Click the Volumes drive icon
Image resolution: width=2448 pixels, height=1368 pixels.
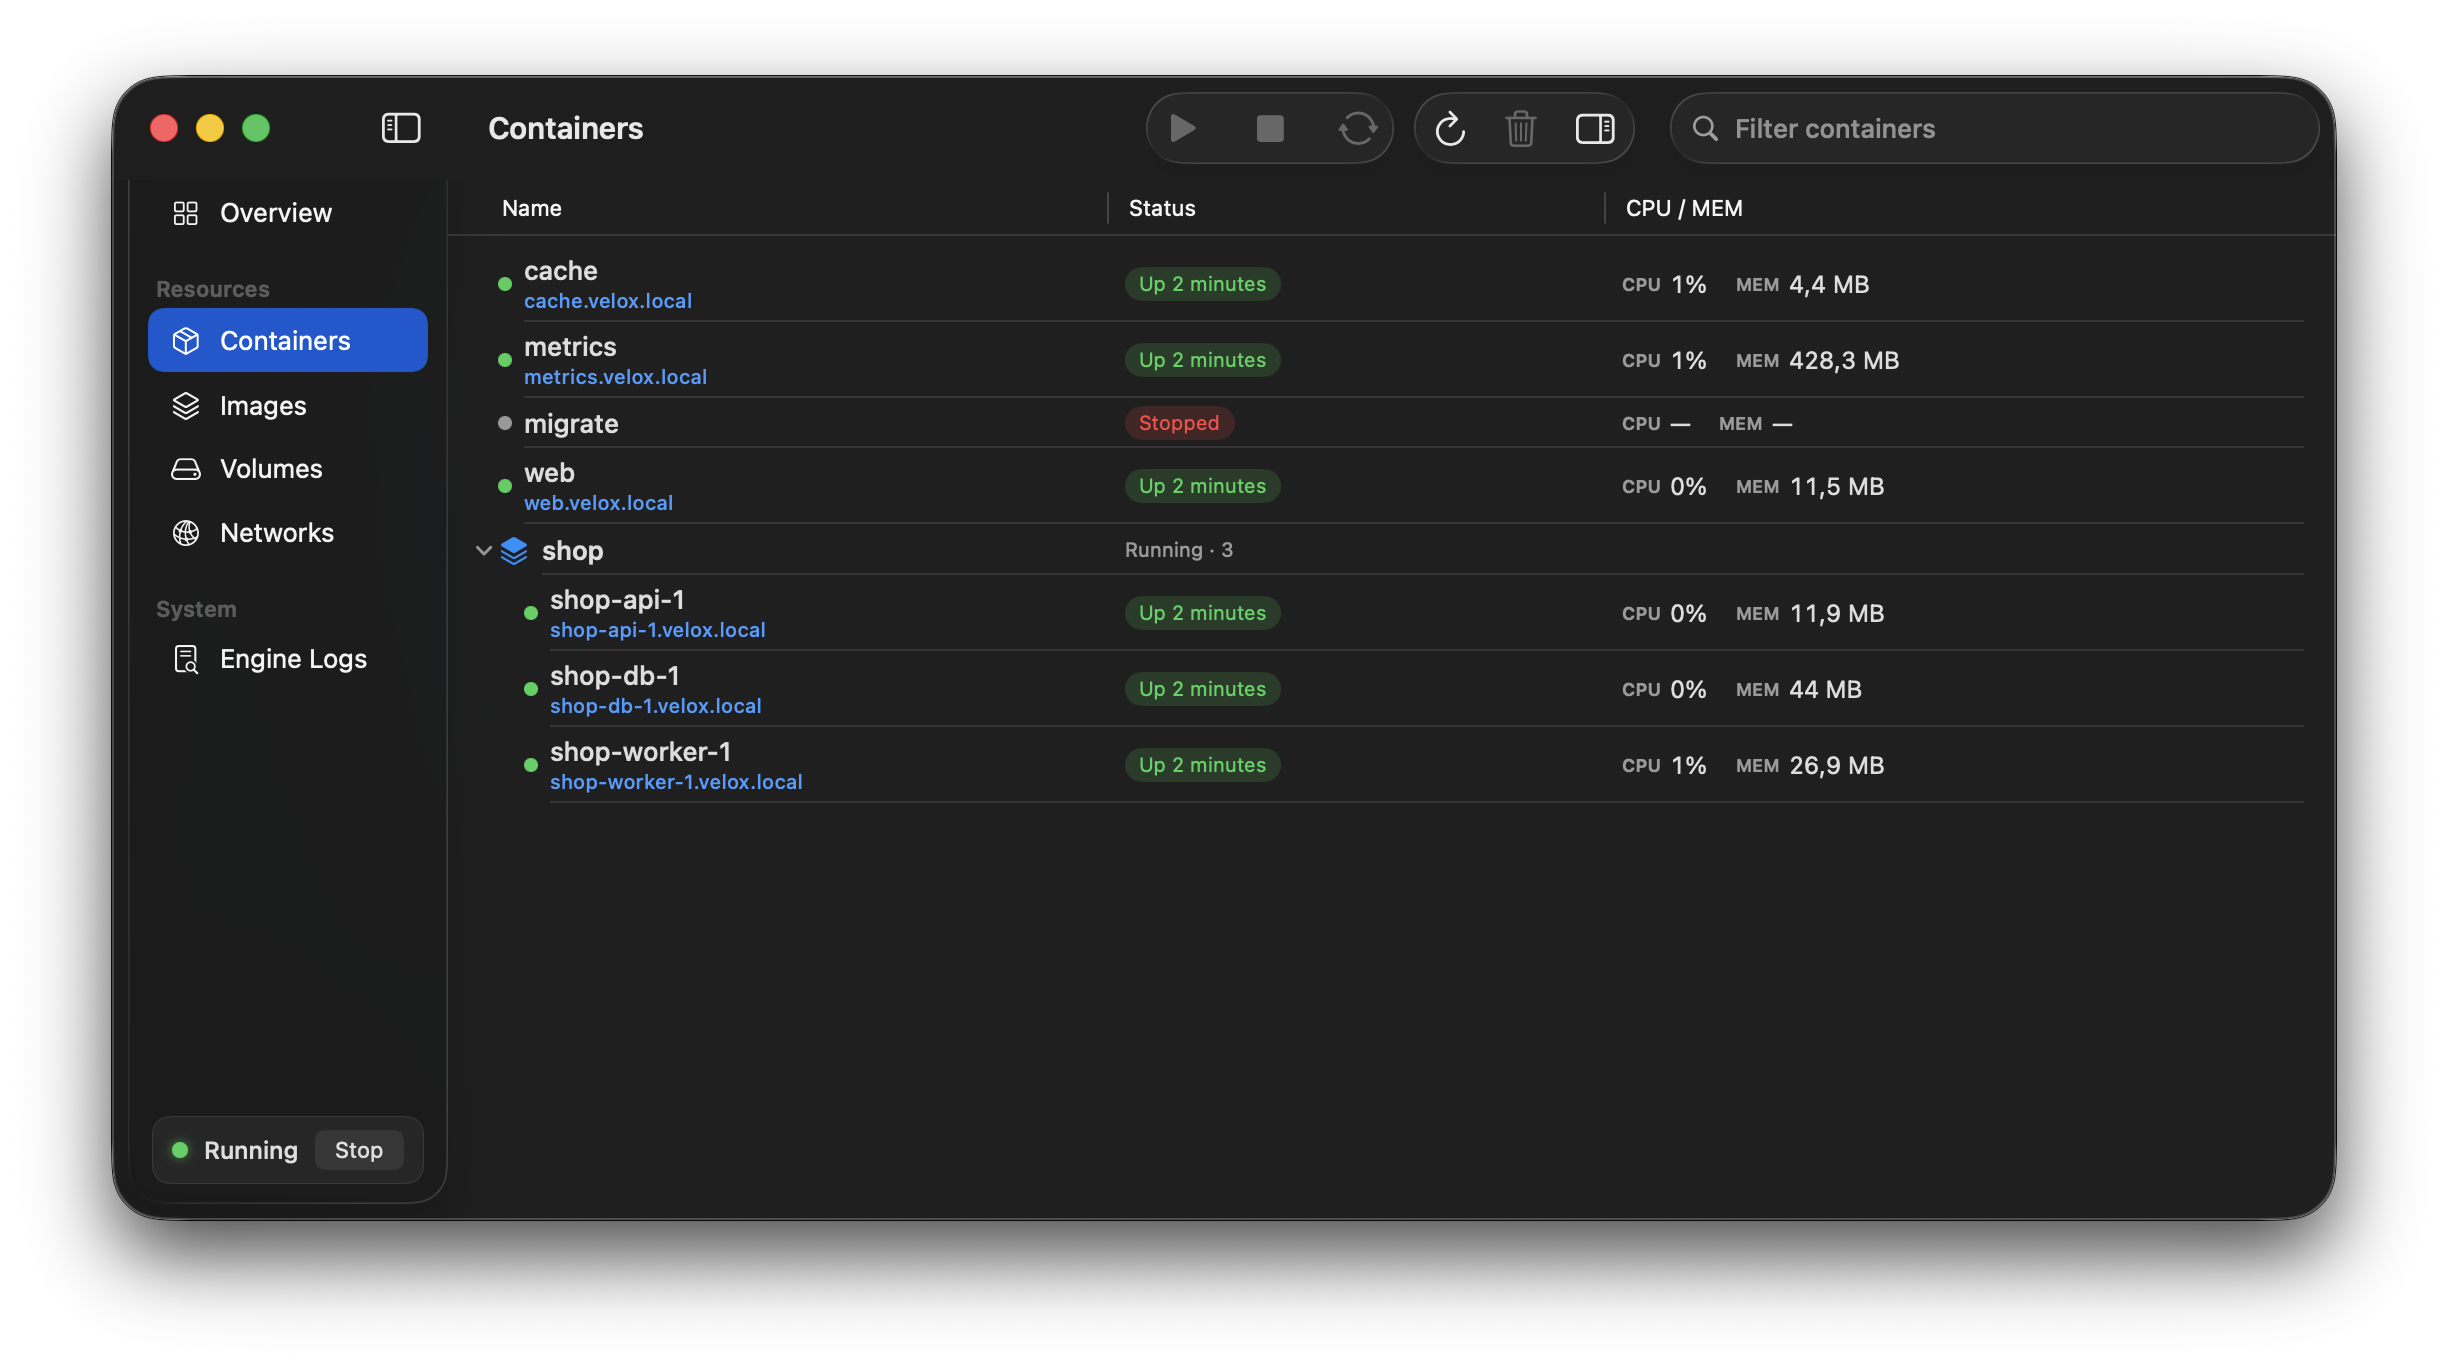[186, 469]
